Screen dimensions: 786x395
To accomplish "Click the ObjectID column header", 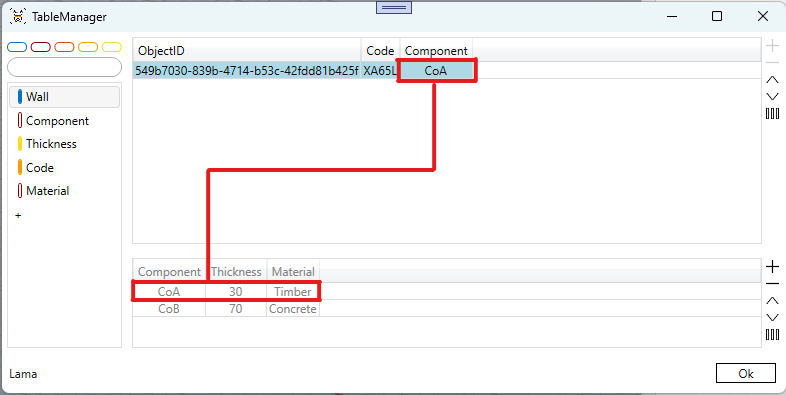I will pos(247,51).
